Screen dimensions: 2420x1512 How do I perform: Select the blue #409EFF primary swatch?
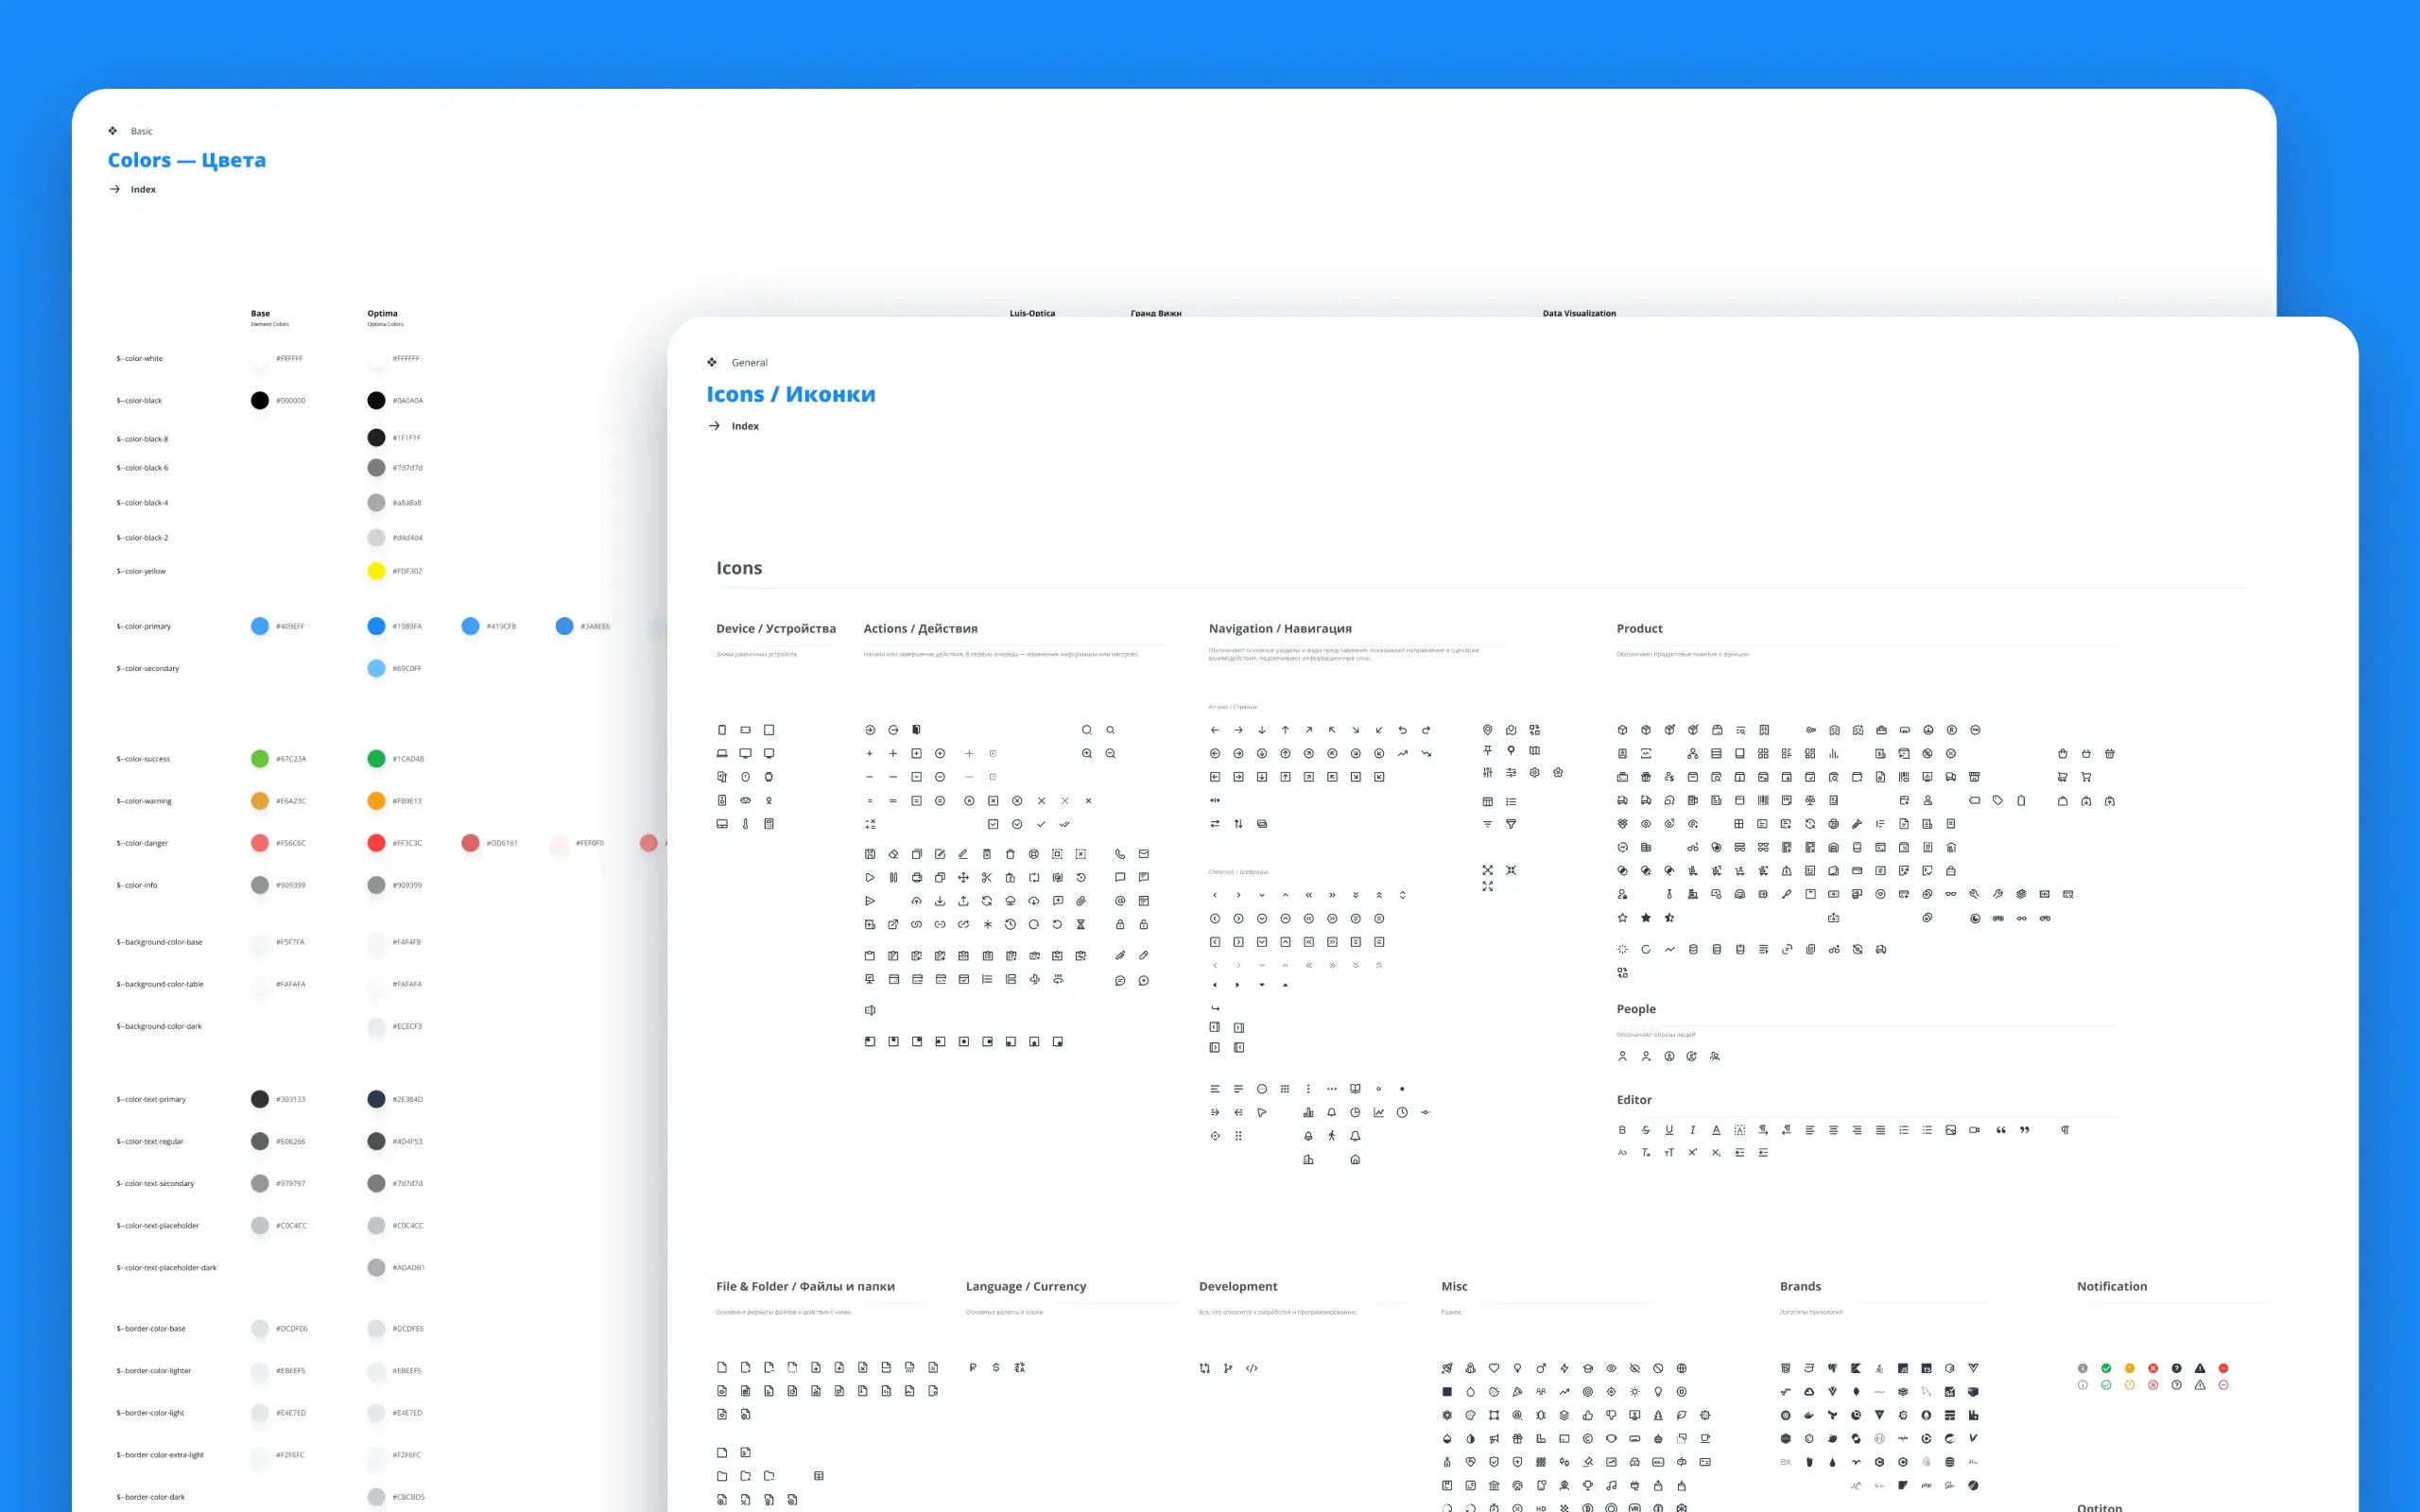pyautogui.click(x=260, y=626)
